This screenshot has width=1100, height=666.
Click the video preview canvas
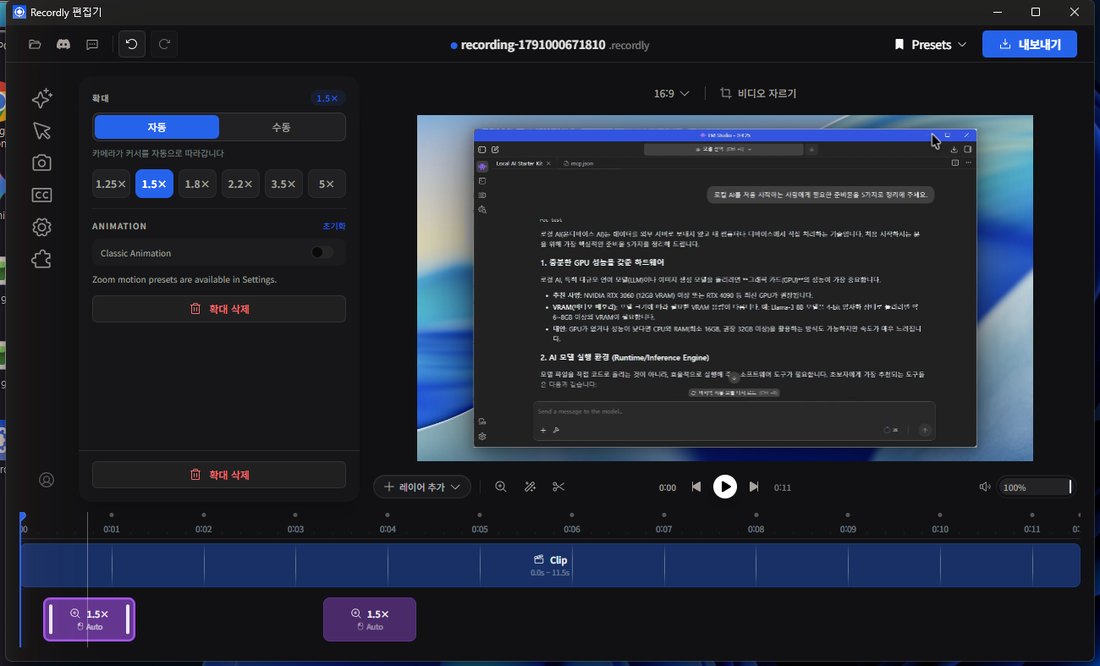coord(725,288)
